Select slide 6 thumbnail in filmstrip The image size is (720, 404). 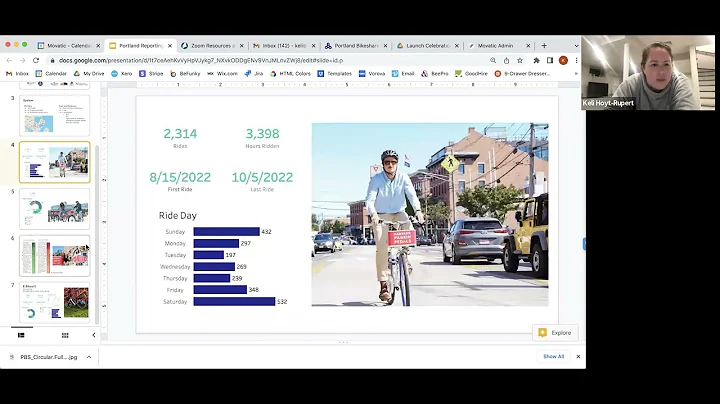tap(55, 256)
